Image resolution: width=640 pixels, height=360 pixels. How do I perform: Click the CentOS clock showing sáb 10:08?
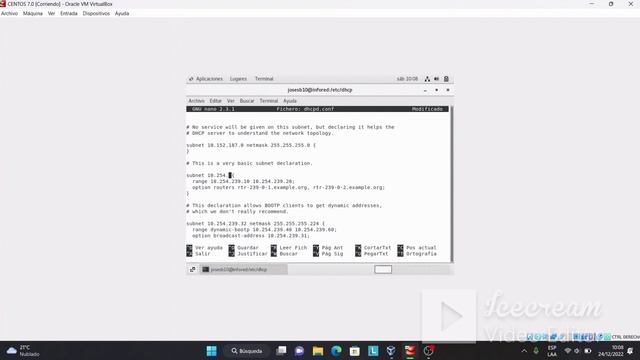click(x=407, y=79)
